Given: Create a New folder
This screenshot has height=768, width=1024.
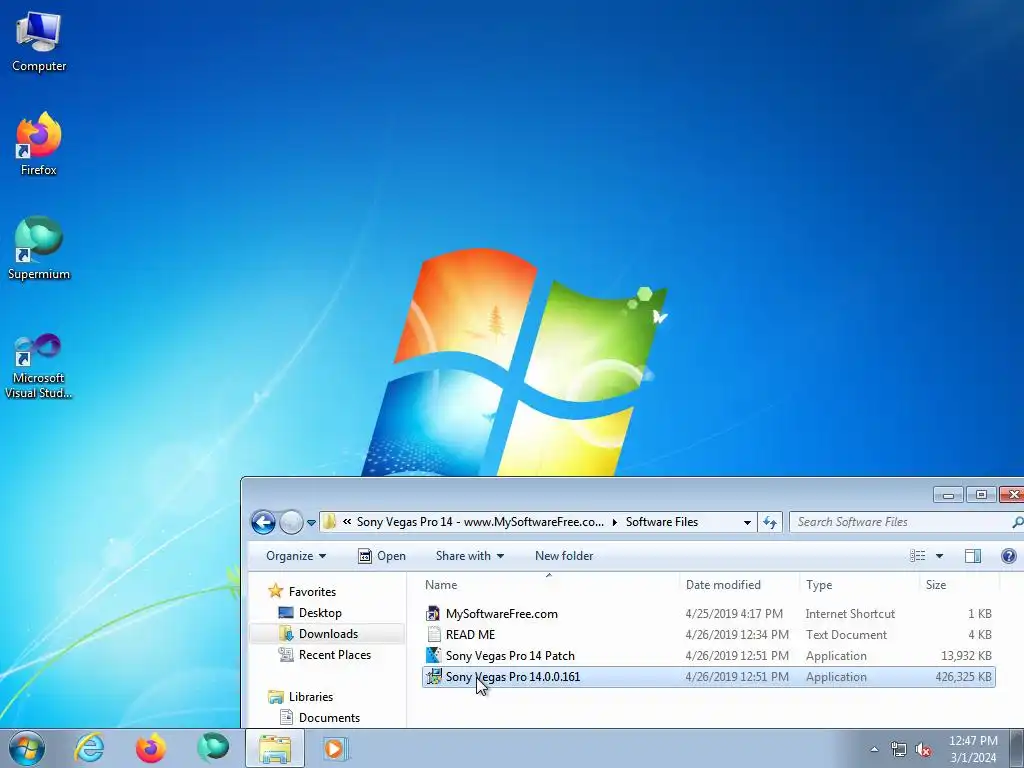Looking at the screenshot, I should point(564,556).
